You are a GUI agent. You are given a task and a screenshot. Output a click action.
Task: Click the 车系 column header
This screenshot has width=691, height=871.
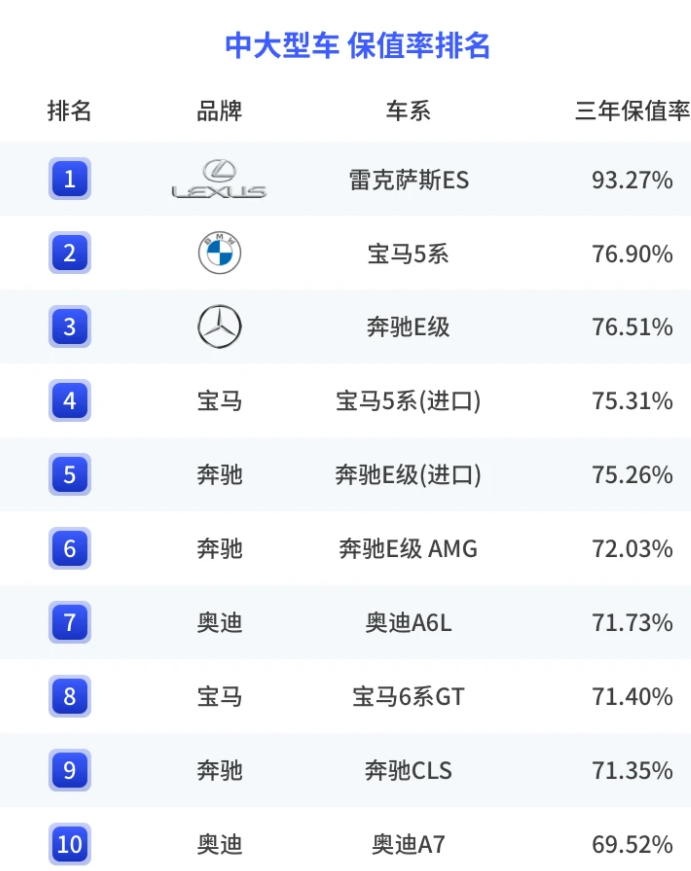coord(408,111)
